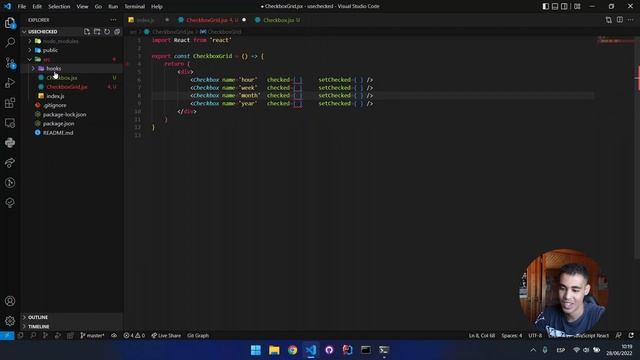Image resolution: width=640 pixels, height=360 pixels.
Task: Open the File menu
Action: [x=22, y=7]
